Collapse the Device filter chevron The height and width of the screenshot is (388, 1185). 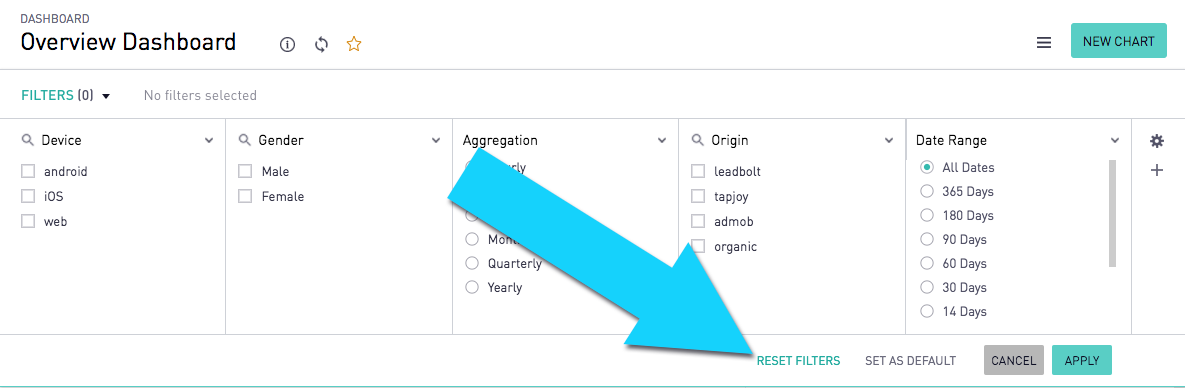[209, 141]
